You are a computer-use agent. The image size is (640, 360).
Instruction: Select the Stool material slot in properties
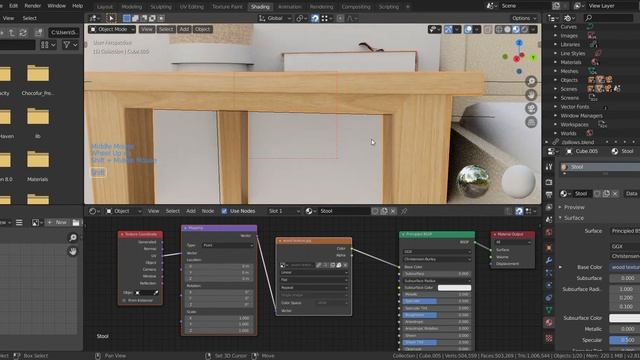(600, 167)
